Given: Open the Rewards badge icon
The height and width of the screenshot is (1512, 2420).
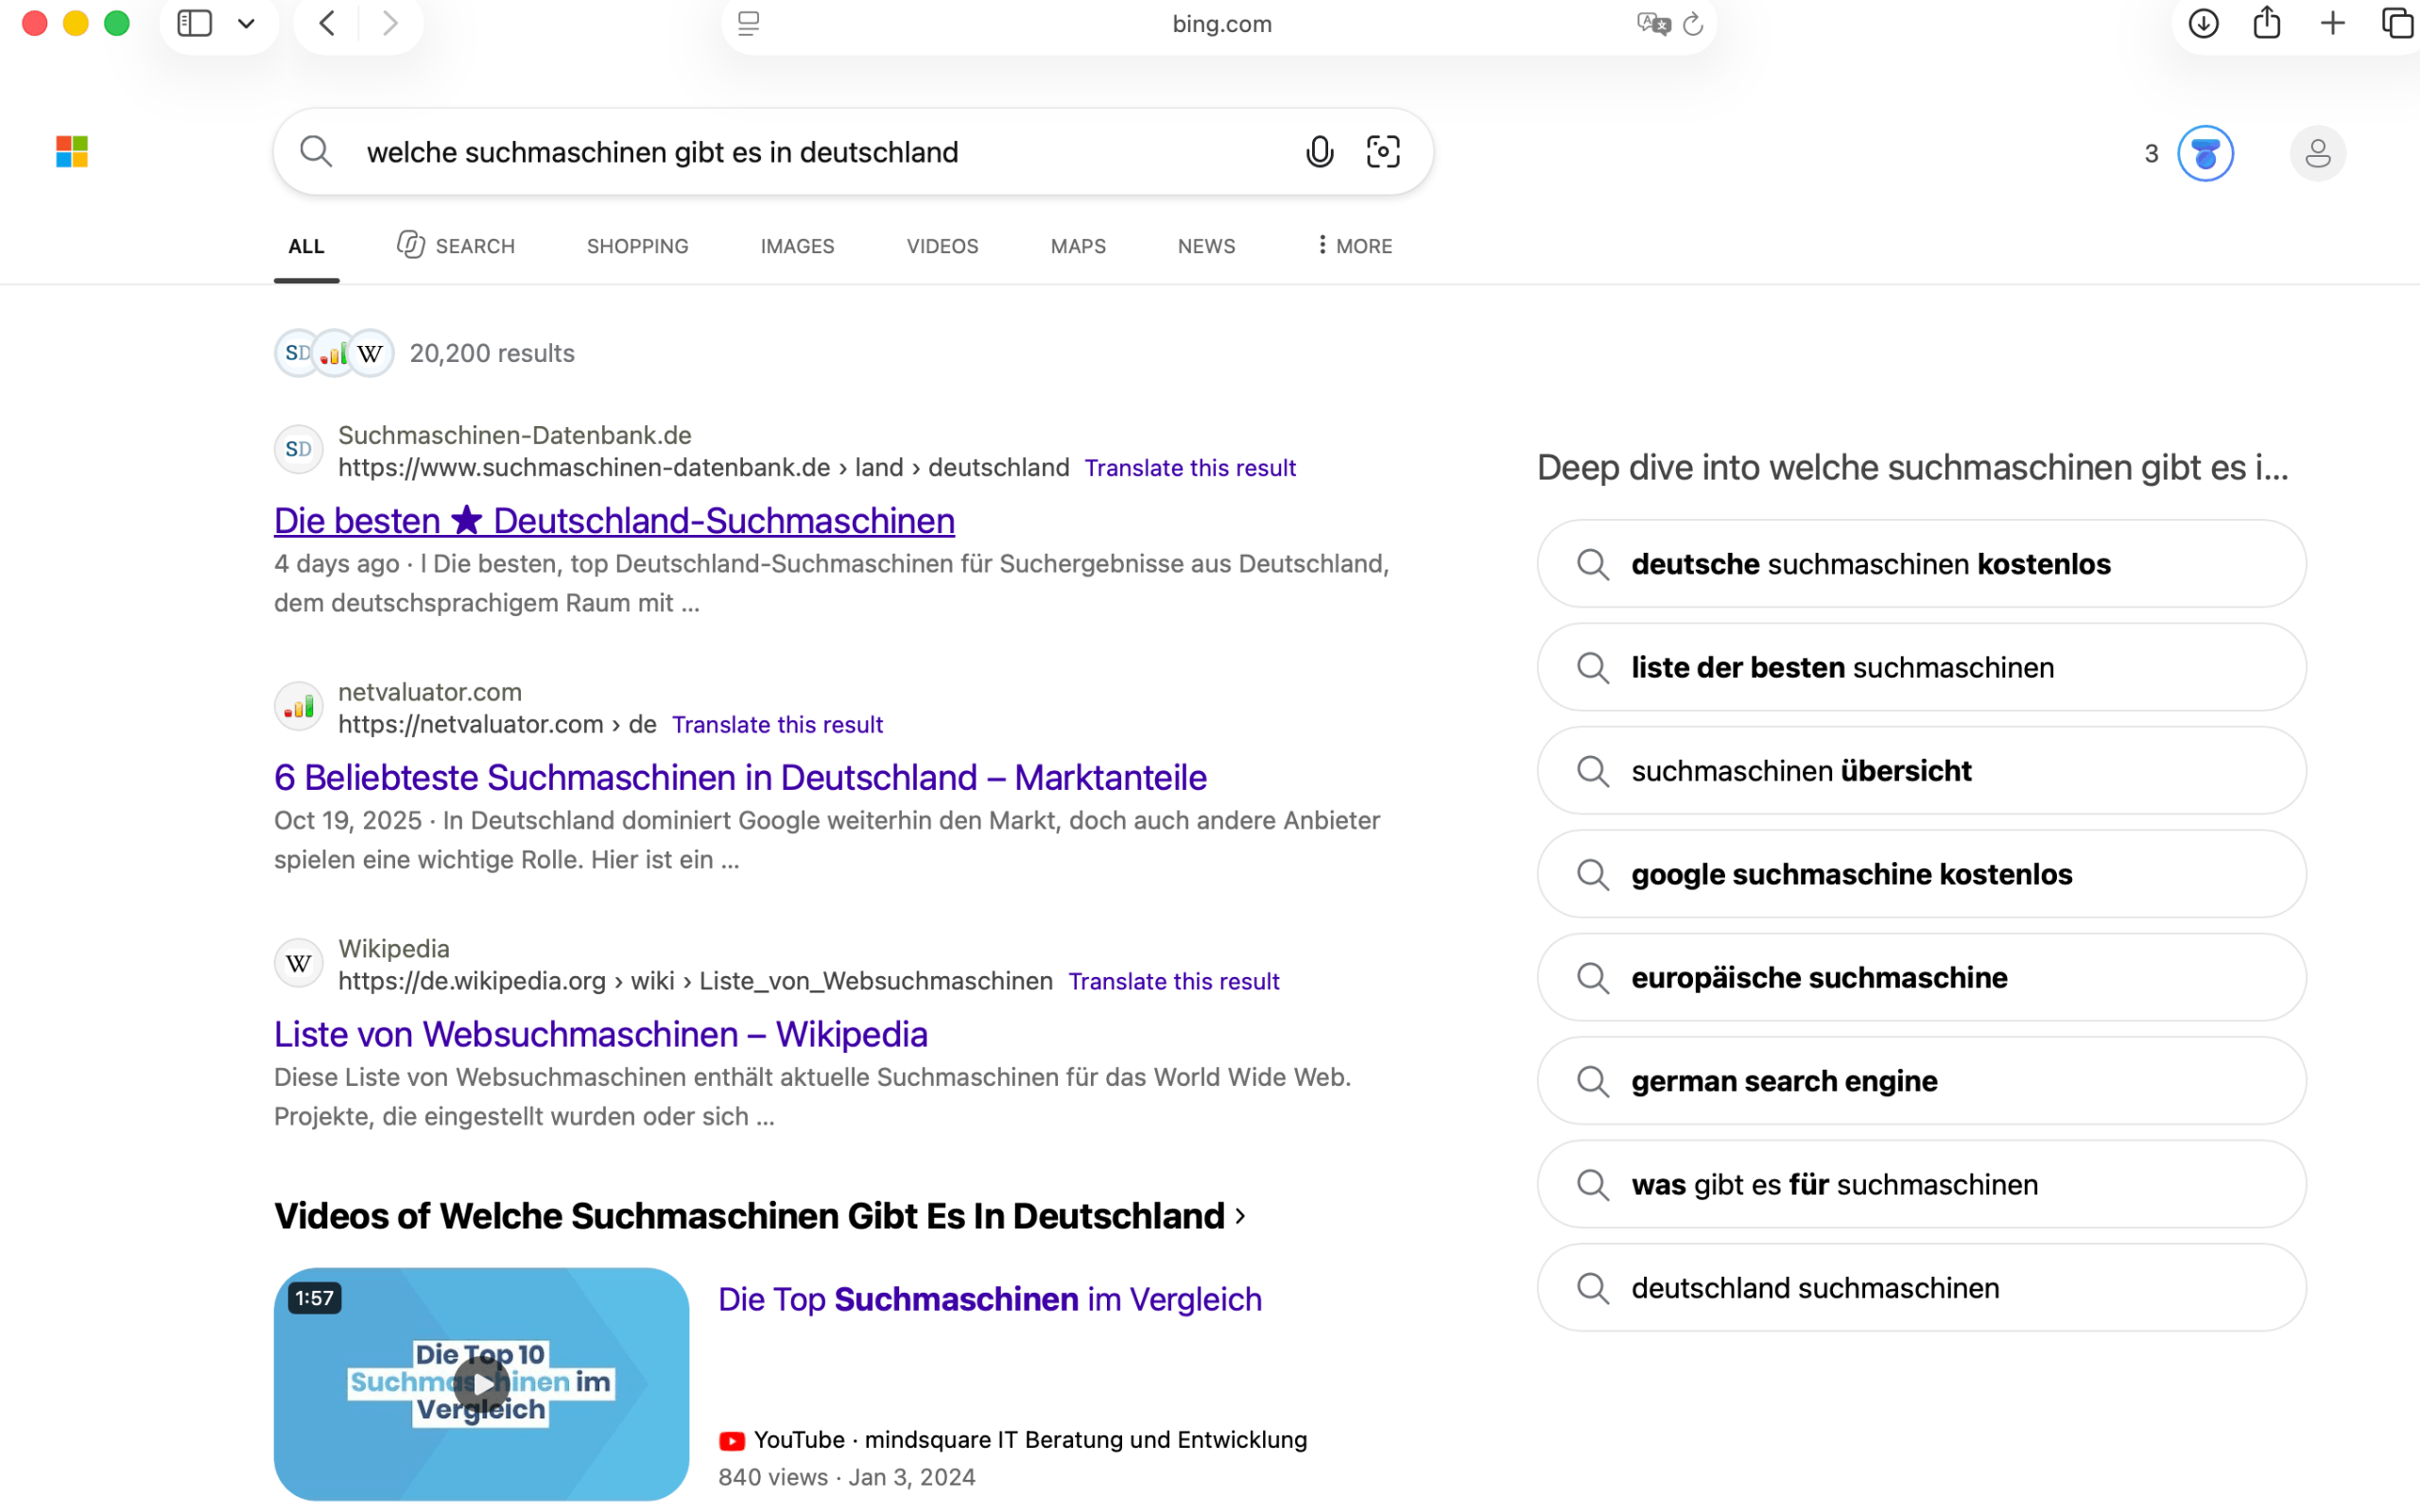Looking at the screenshot, I should pos(2205,153).
